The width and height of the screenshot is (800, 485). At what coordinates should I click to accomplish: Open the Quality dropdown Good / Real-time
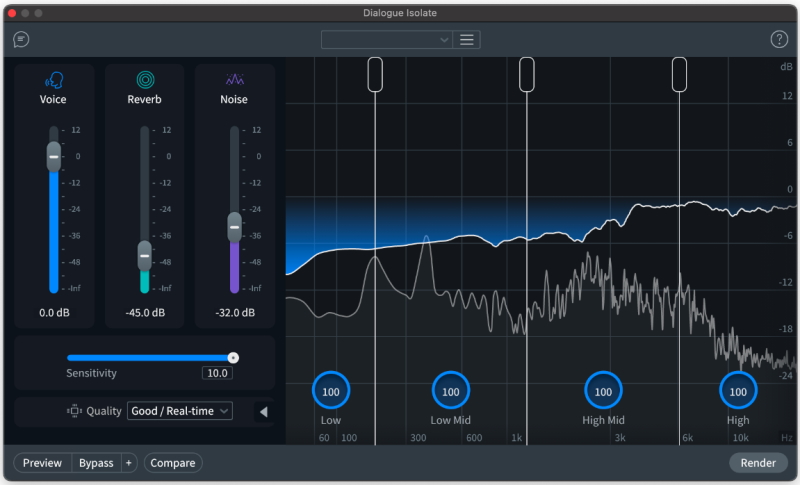(x=180, y=411)
